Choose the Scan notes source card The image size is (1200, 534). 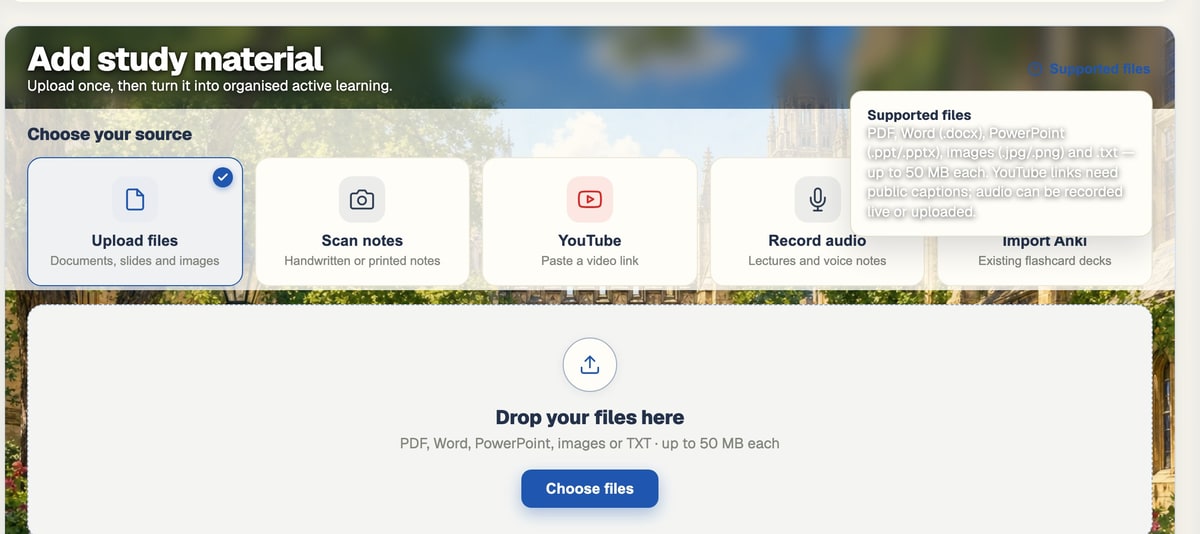[x=362, y=222]
